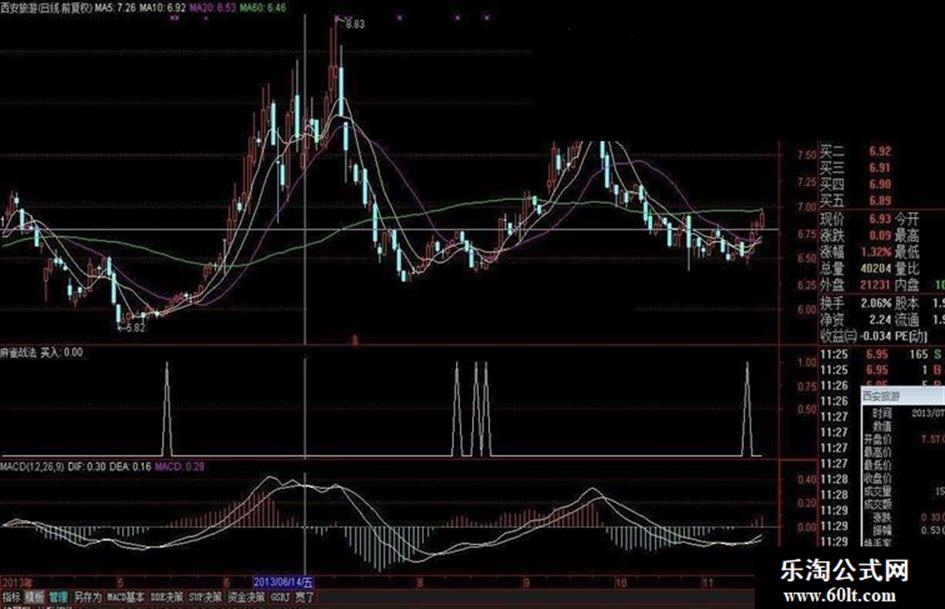
Task: Select the SUP决策 template tab
Action: (x=206, y=598)
